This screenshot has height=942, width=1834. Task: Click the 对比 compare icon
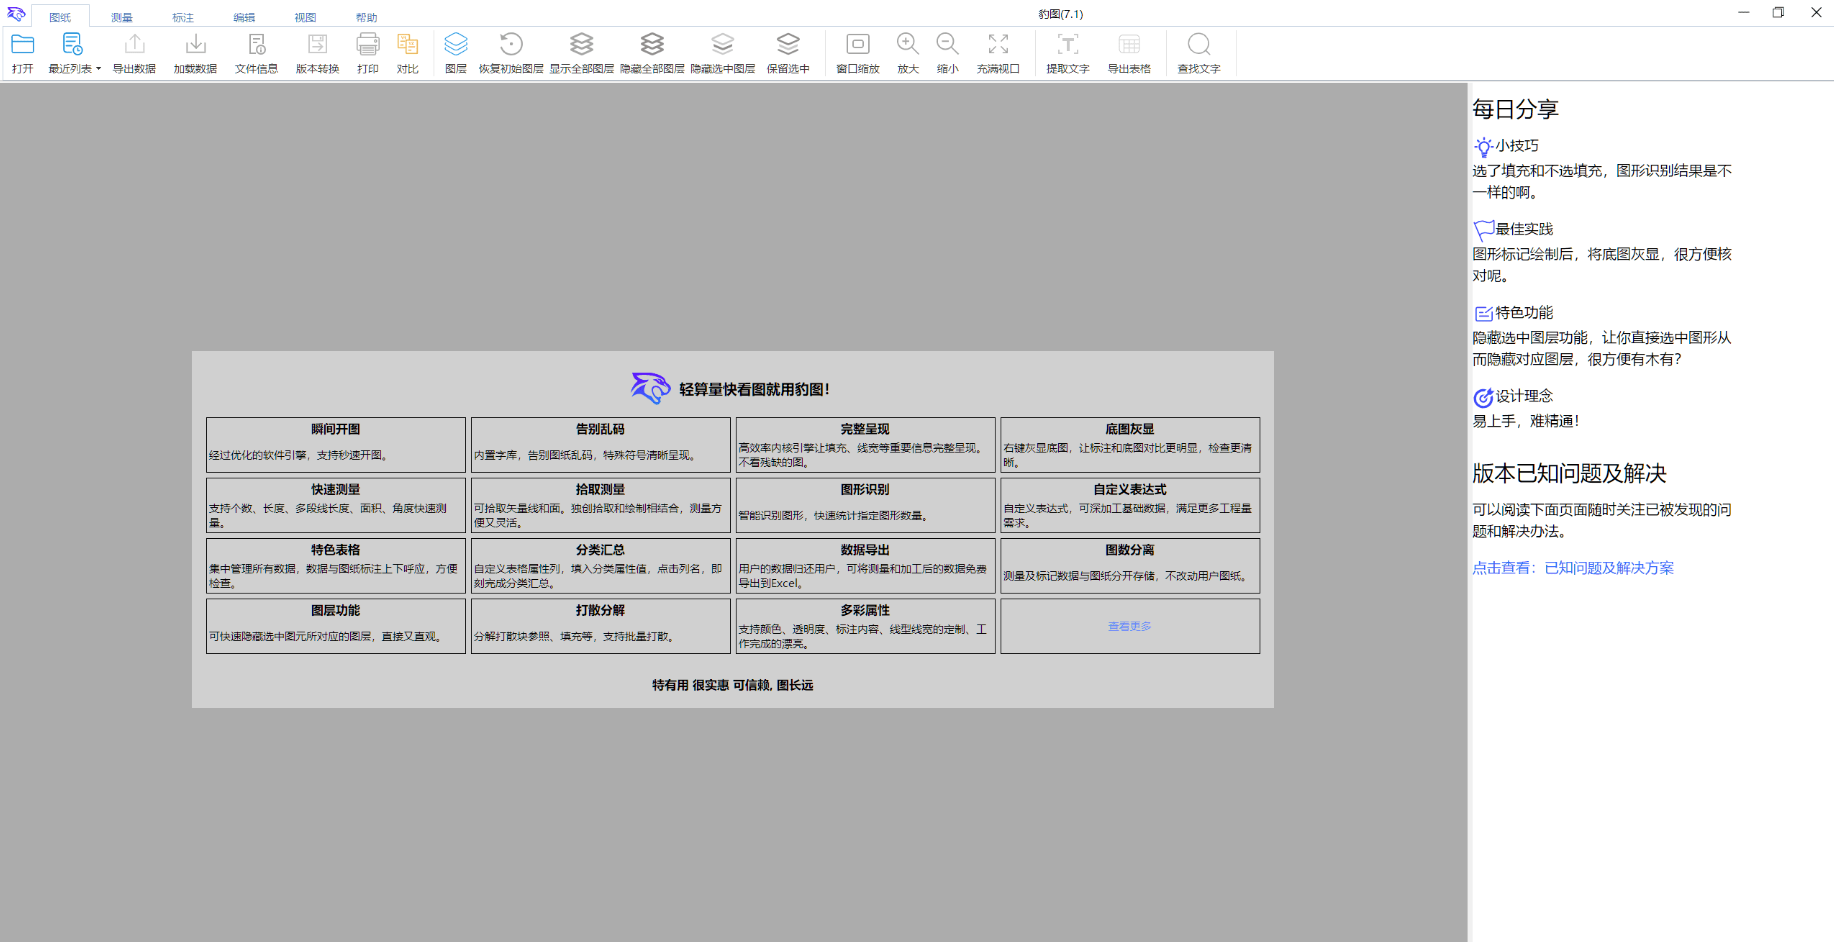408,44
